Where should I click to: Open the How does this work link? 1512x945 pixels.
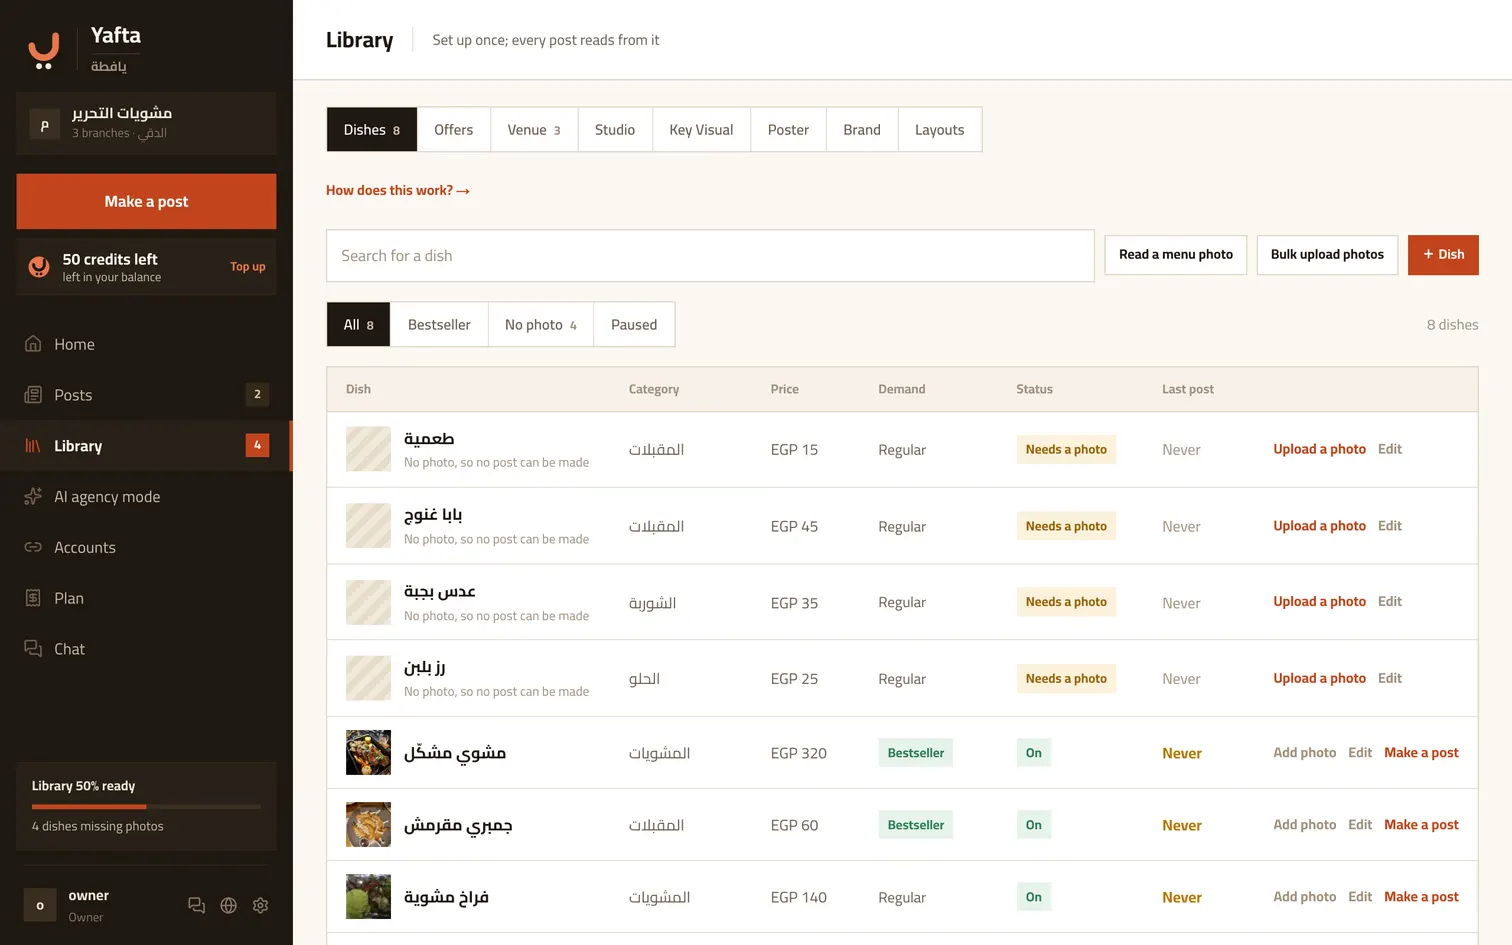point(398,190)
